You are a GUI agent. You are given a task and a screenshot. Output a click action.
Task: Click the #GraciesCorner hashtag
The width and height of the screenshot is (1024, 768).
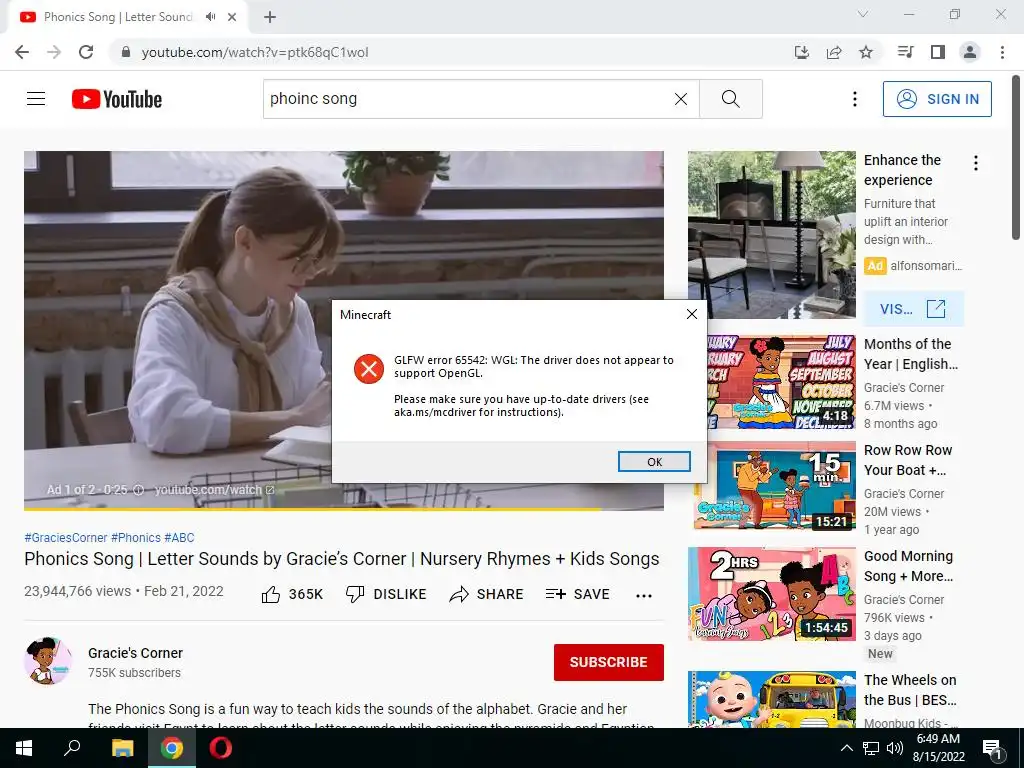(x=65, y=537)
